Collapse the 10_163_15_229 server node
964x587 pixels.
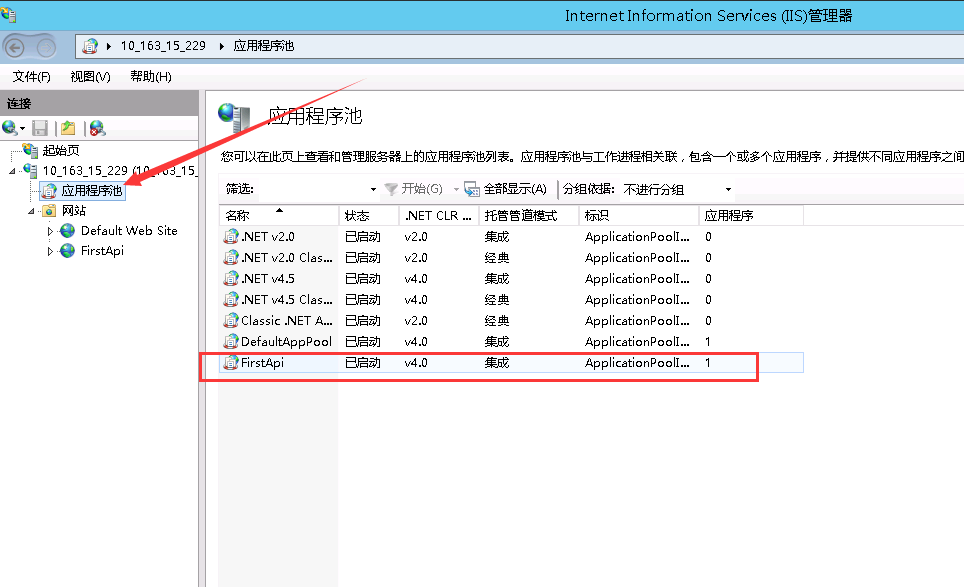tap(12, 171)
